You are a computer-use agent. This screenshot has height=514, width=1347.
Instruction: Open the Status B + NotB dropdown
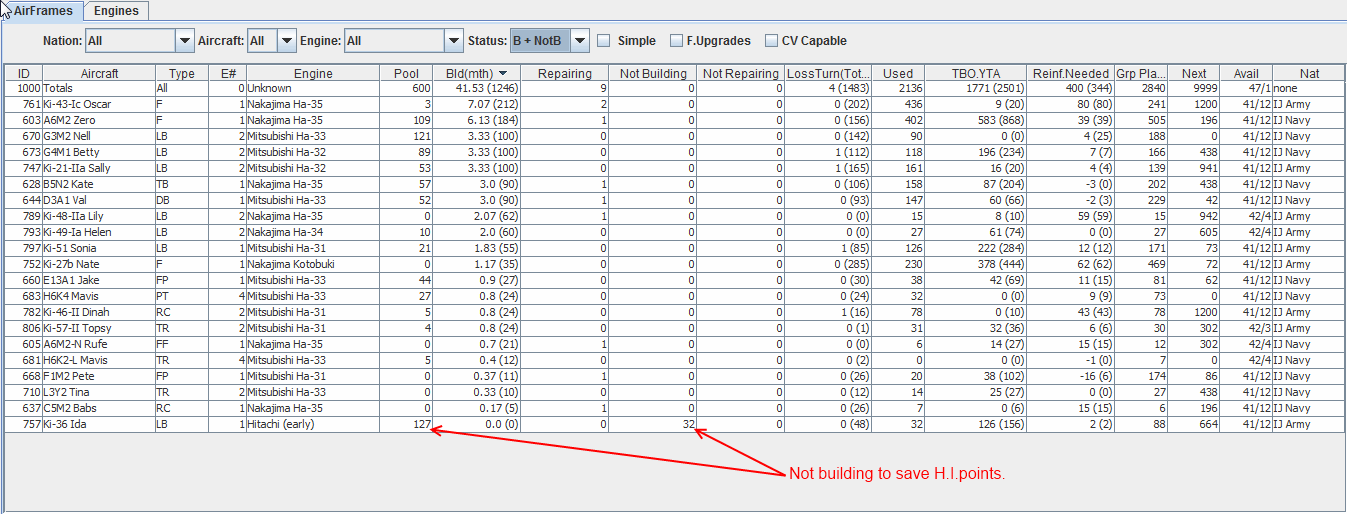(x=579, y=41)
